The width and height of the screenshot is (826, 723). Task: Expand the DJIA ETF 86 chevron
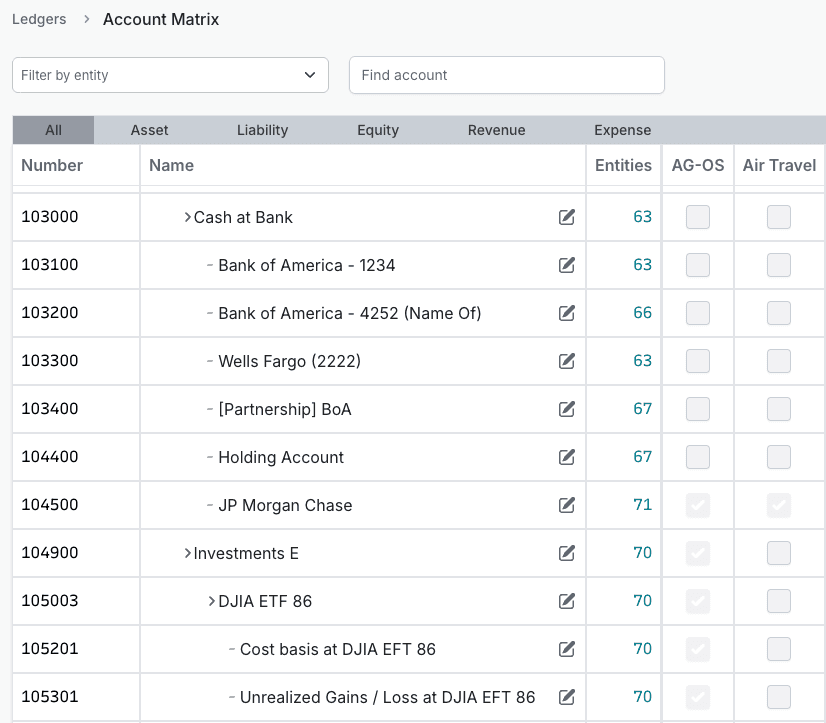pos(211,601)
